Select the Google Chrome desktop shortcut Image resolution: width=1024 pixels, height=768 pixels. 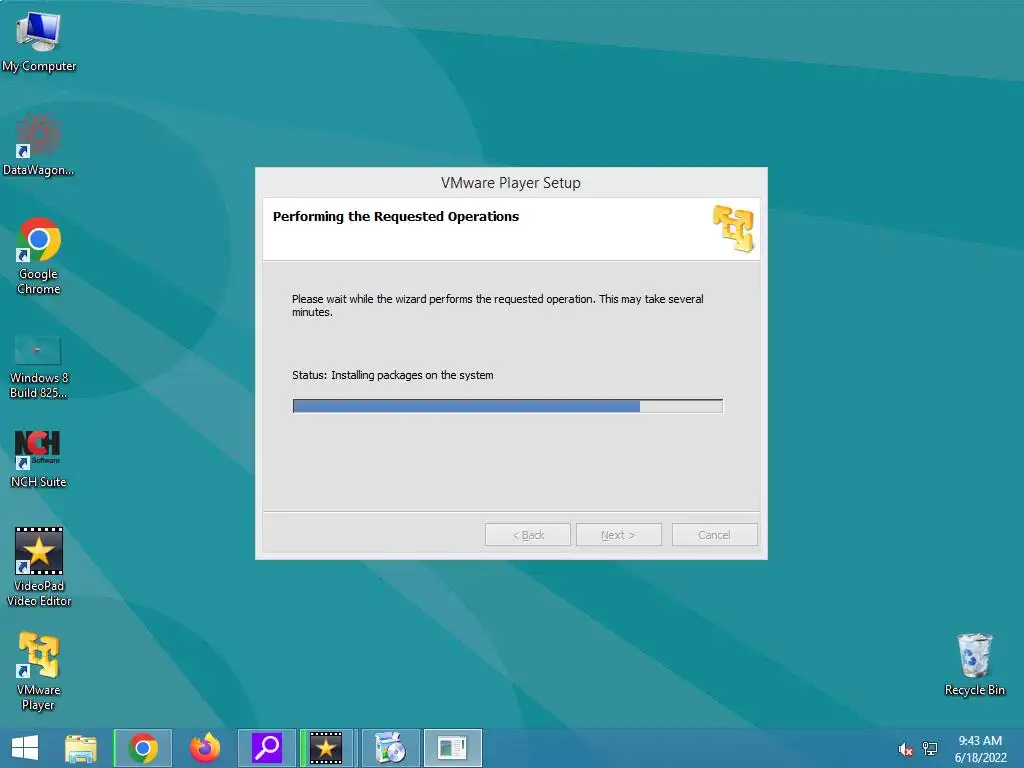click(x=39, y=255)
